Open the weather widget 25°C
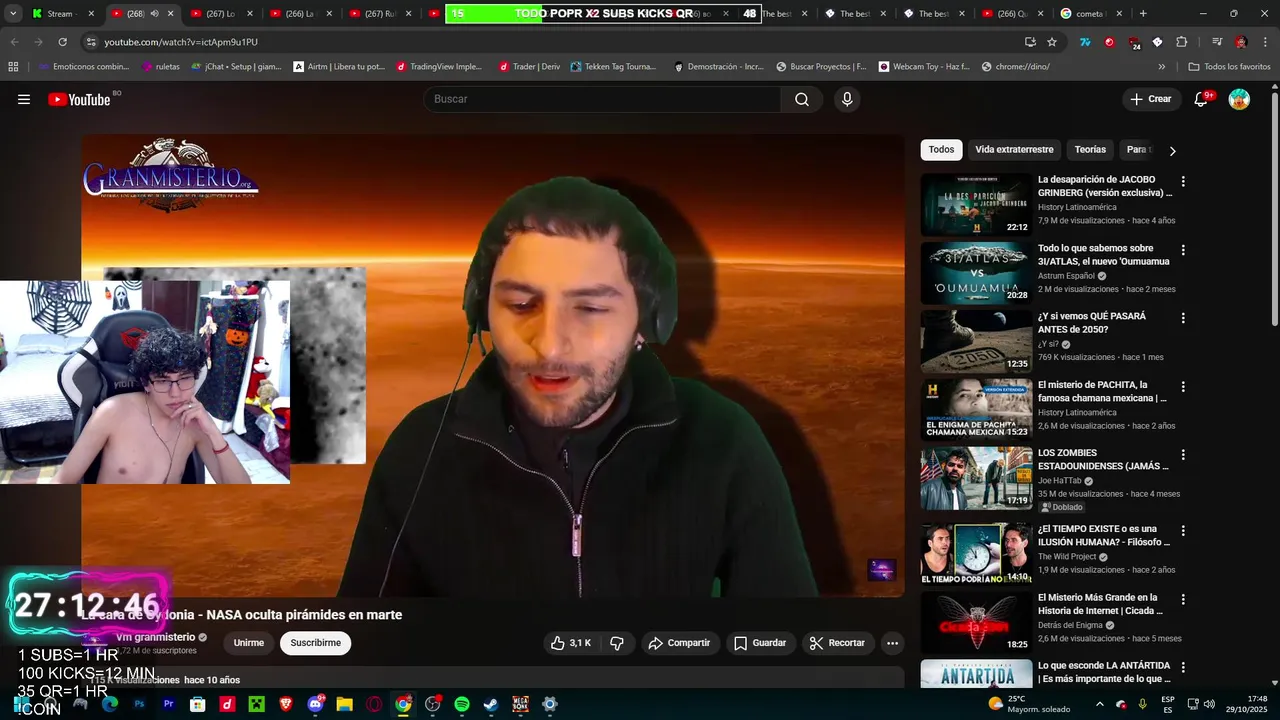 1029,704
